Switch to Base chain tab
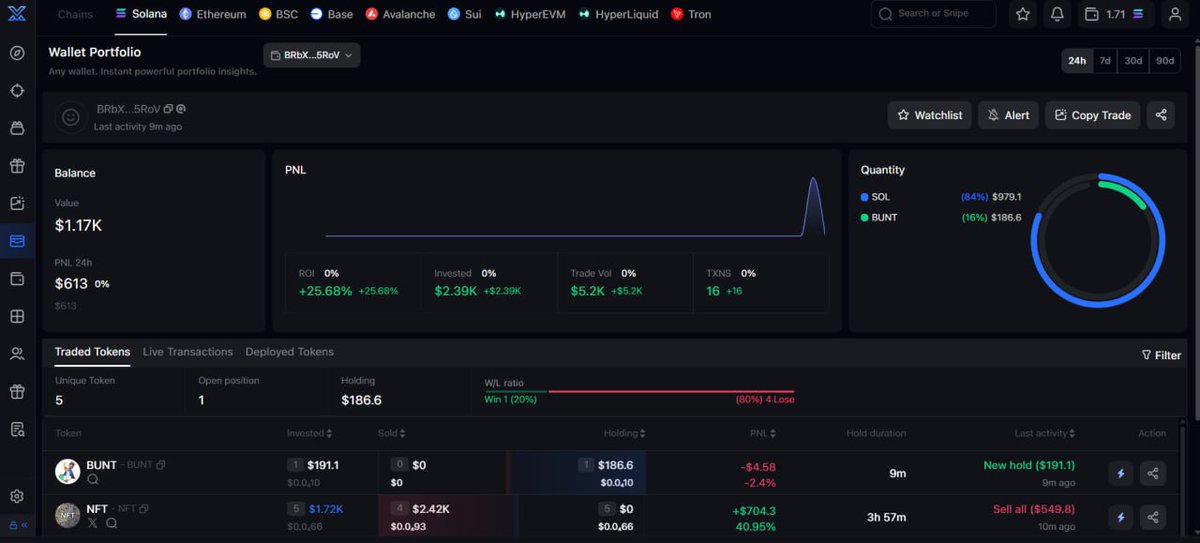Screen dimensions: 1200x543 (x=332, y=14)
